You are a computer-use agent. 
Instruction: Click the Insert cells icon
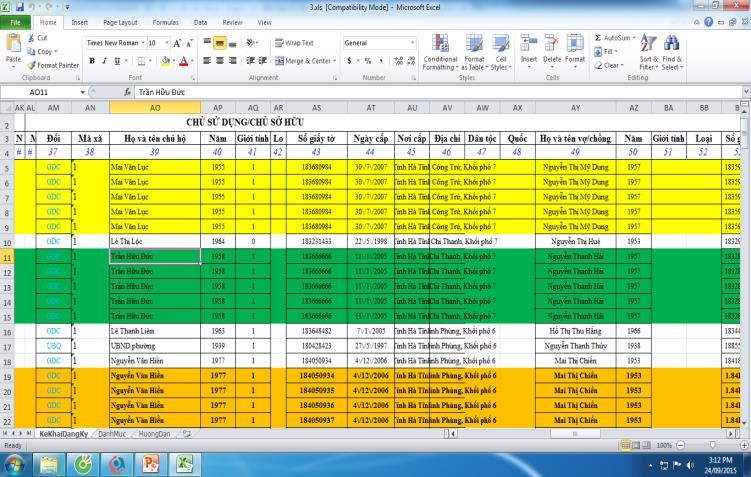[528, 48]
